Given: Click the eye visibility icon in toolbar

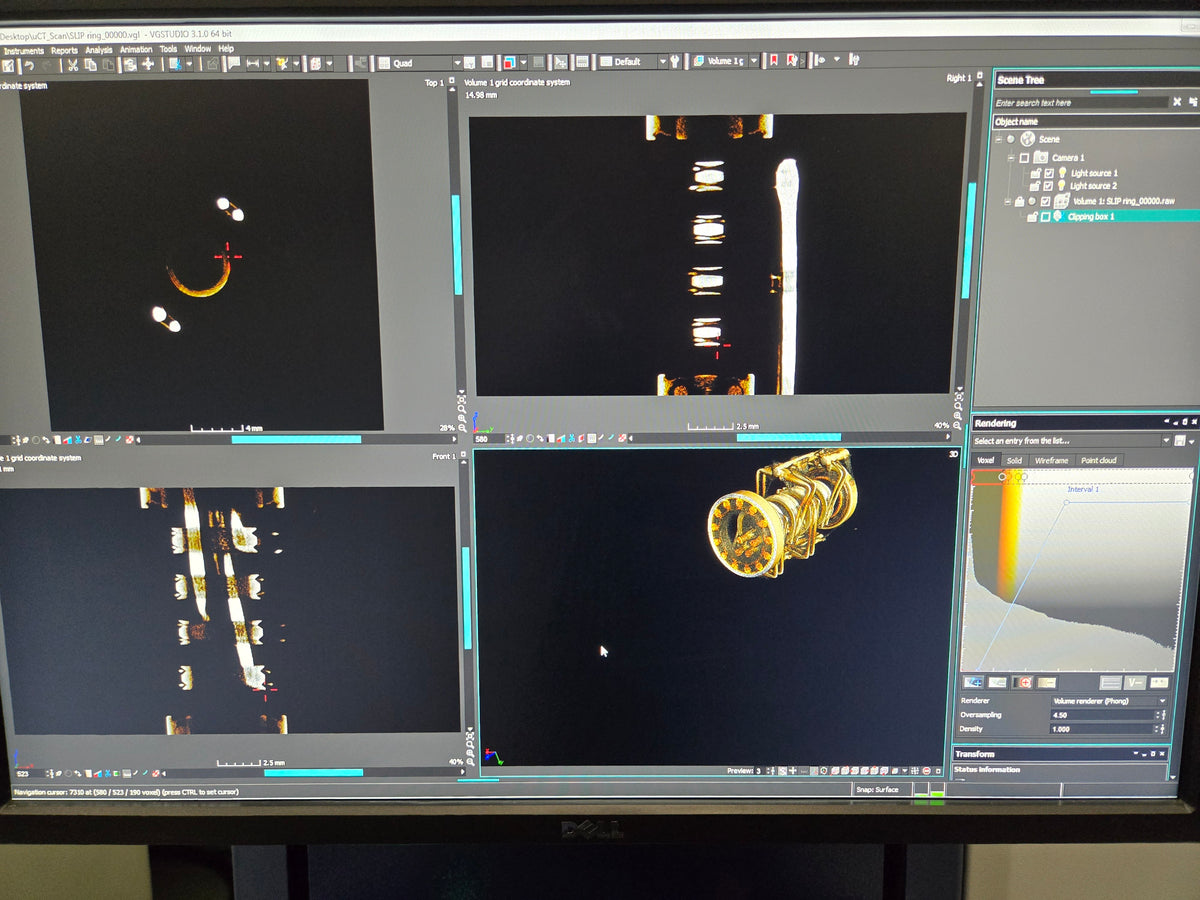Looking at the screenshot, I should point(822,61).
